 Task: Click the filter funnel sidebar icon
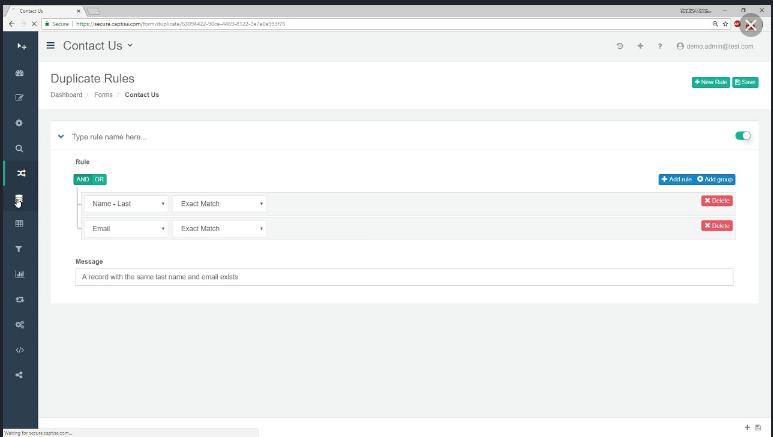tap(19, 249)
